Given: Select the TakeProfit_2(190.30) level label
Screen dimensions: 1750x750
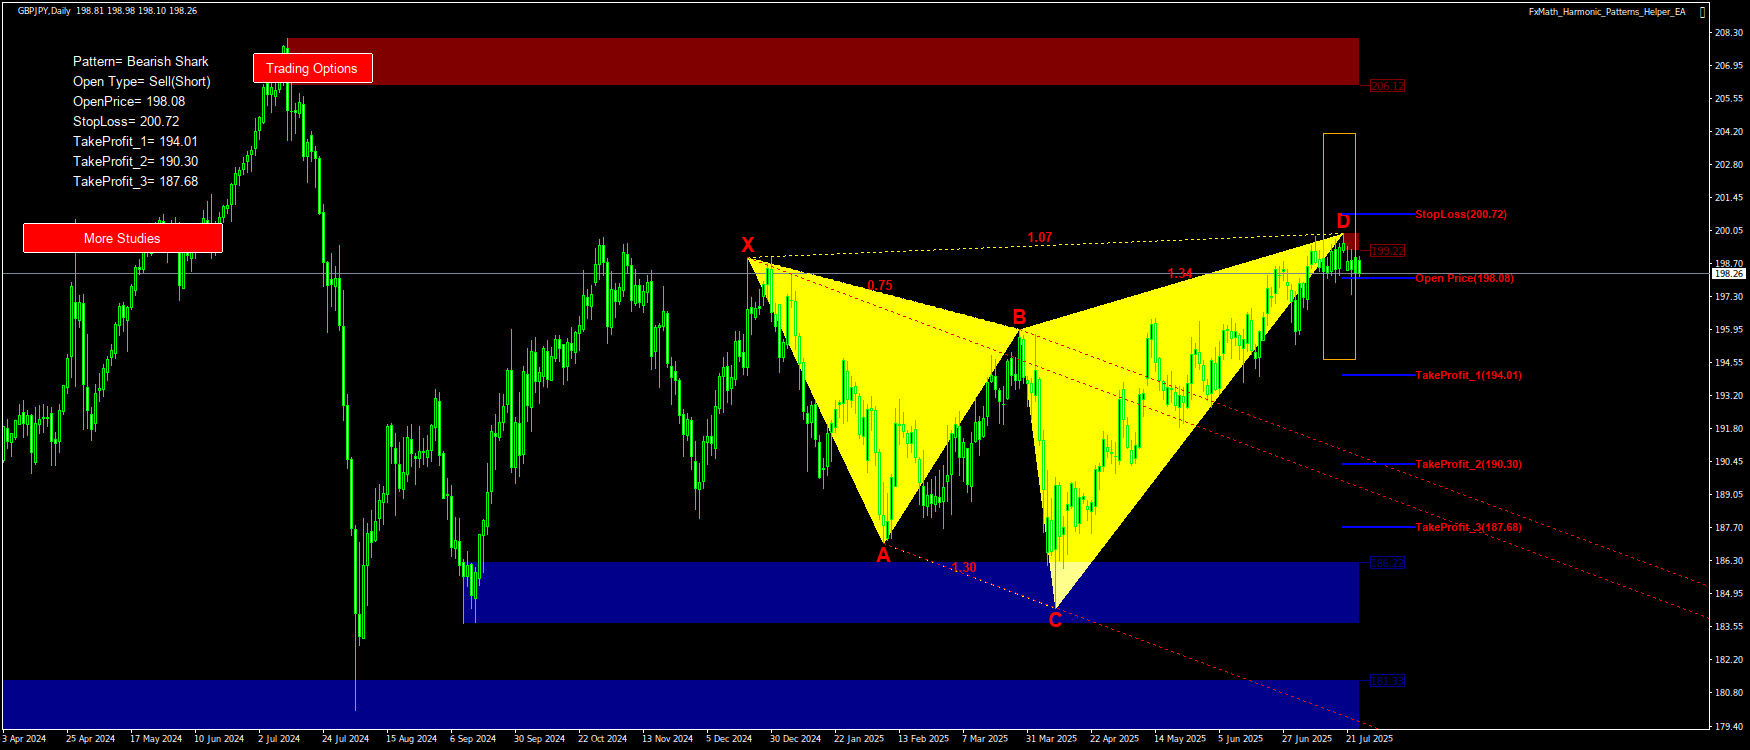Looking at the screenshot, I should pyautogui.click(x=1468, y=464).
